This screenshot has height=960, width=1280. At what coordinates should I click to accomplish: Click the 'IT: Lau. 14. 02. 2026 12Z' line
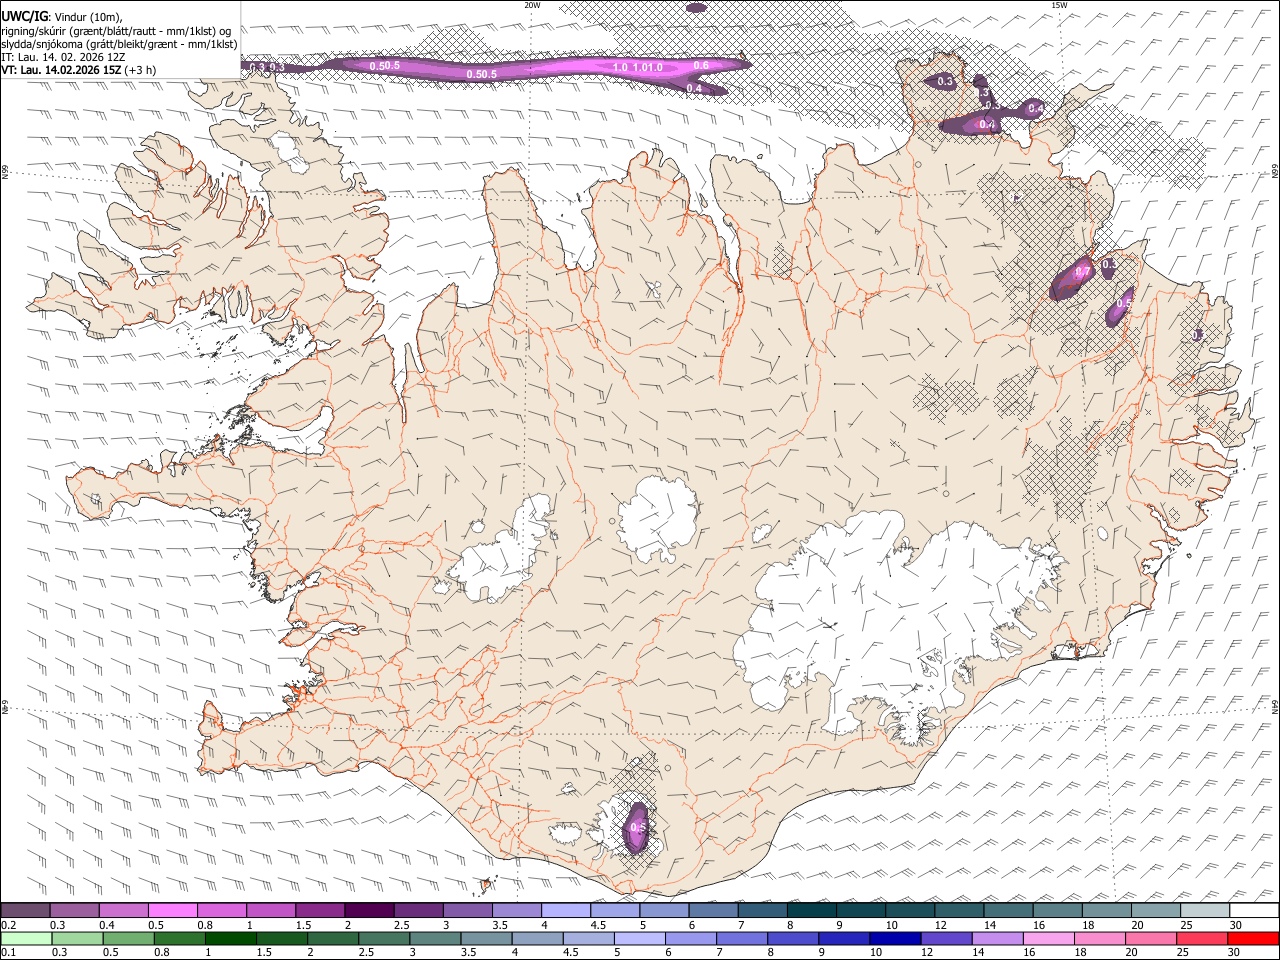[x=64, y=57]
